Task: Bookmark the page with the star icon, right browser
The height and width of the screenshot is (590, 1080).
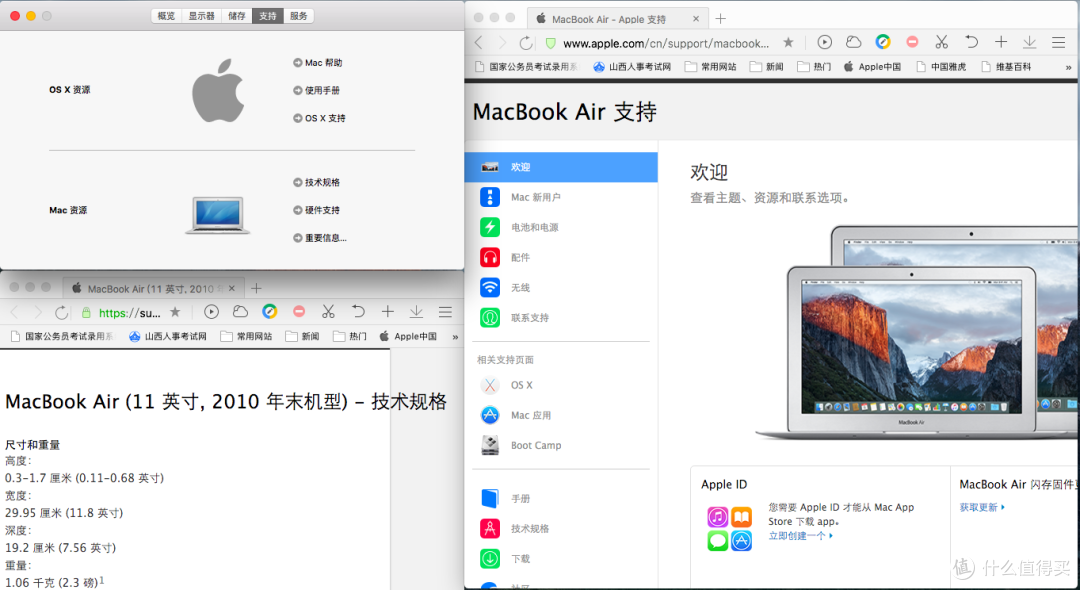Action: [789, 43]
